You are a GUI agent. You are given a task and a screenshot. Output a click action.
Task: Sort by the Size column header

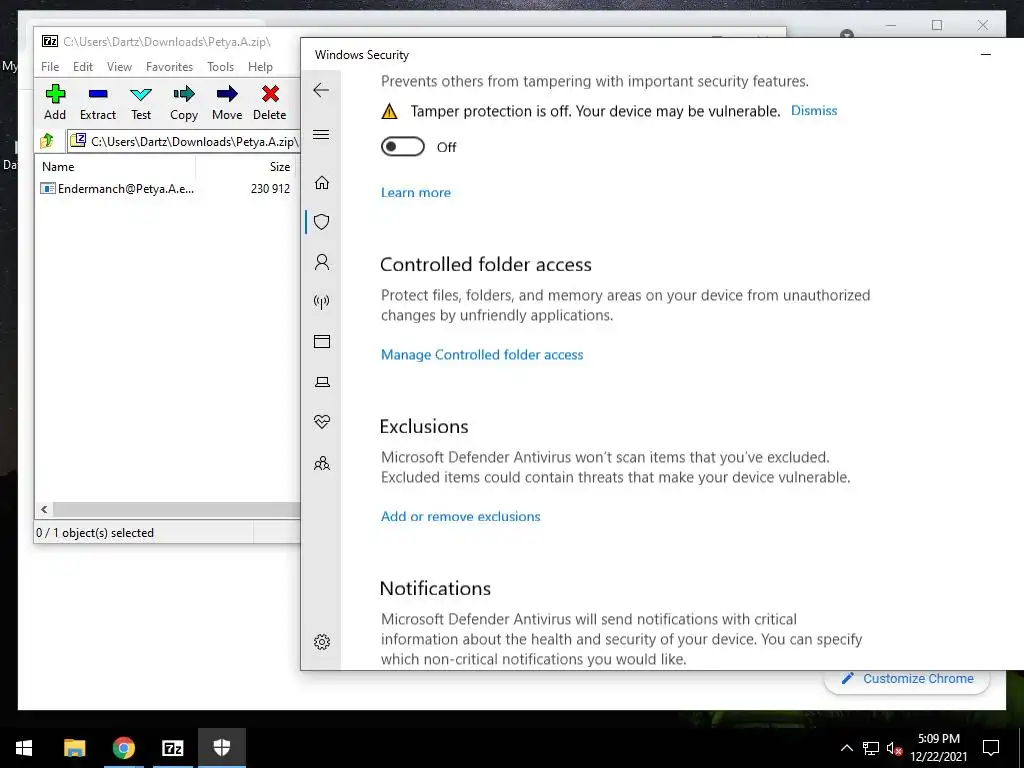[x=246, y=167]
